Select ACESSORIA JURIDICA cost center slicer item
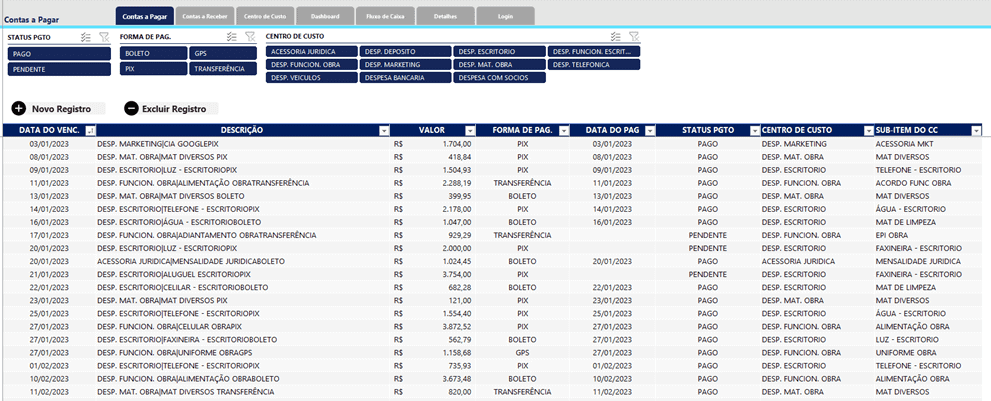Viewport: 991px width, 401px height. click(312, 51)
